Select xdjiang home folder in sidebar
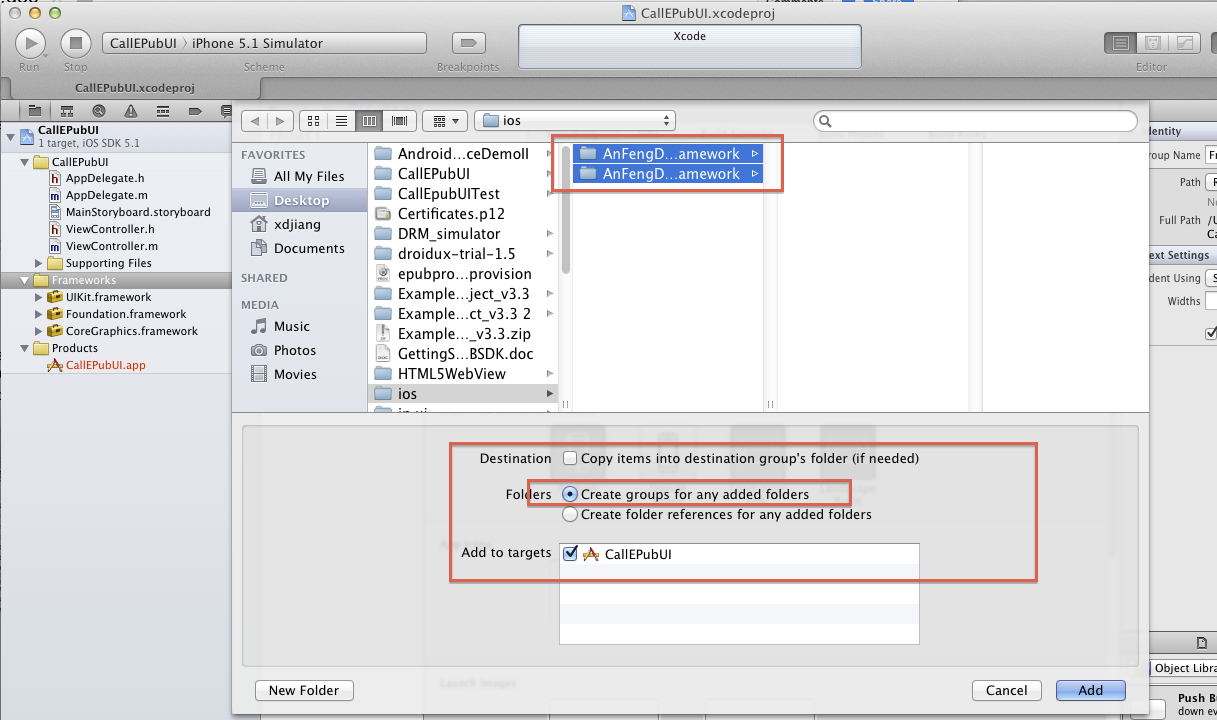The image size is (1217, 720). 287,224
